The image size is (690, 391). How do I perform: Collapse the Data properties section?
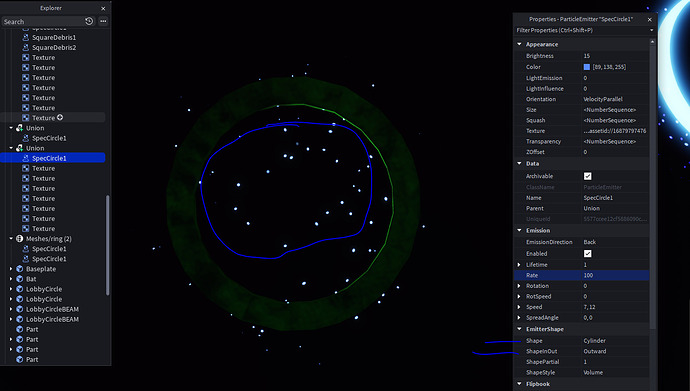coord(519,164)
